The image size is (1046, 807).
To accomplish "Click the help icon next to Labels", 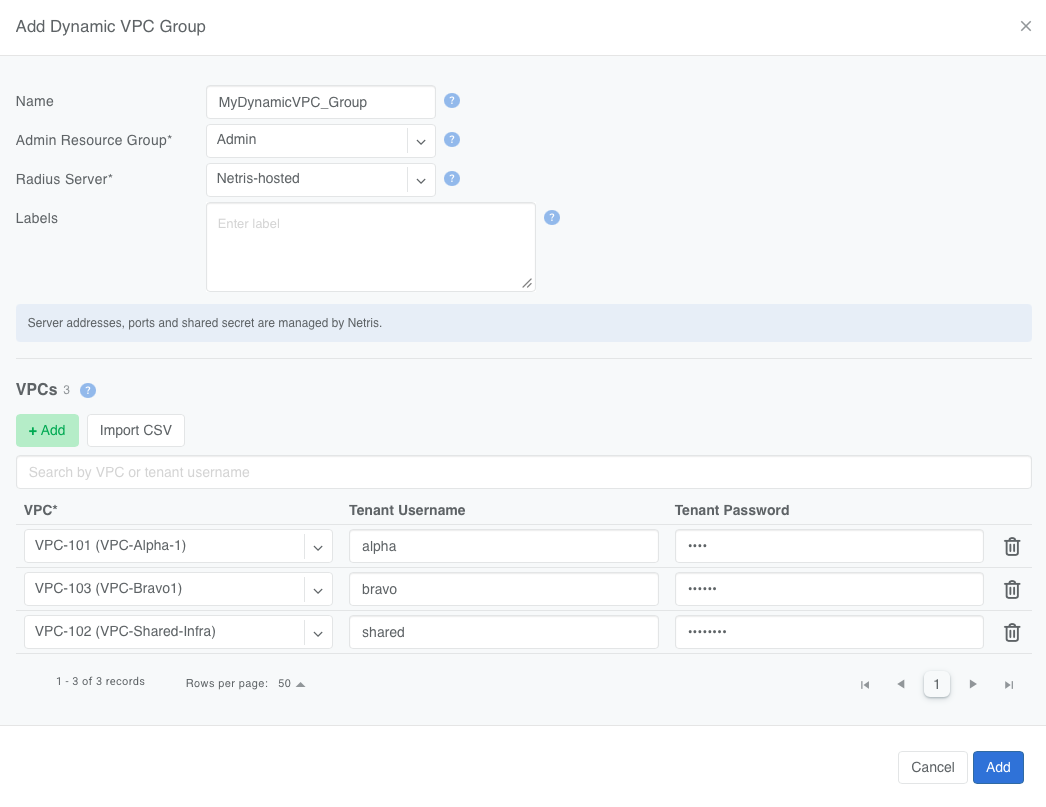I will point(552,217).
